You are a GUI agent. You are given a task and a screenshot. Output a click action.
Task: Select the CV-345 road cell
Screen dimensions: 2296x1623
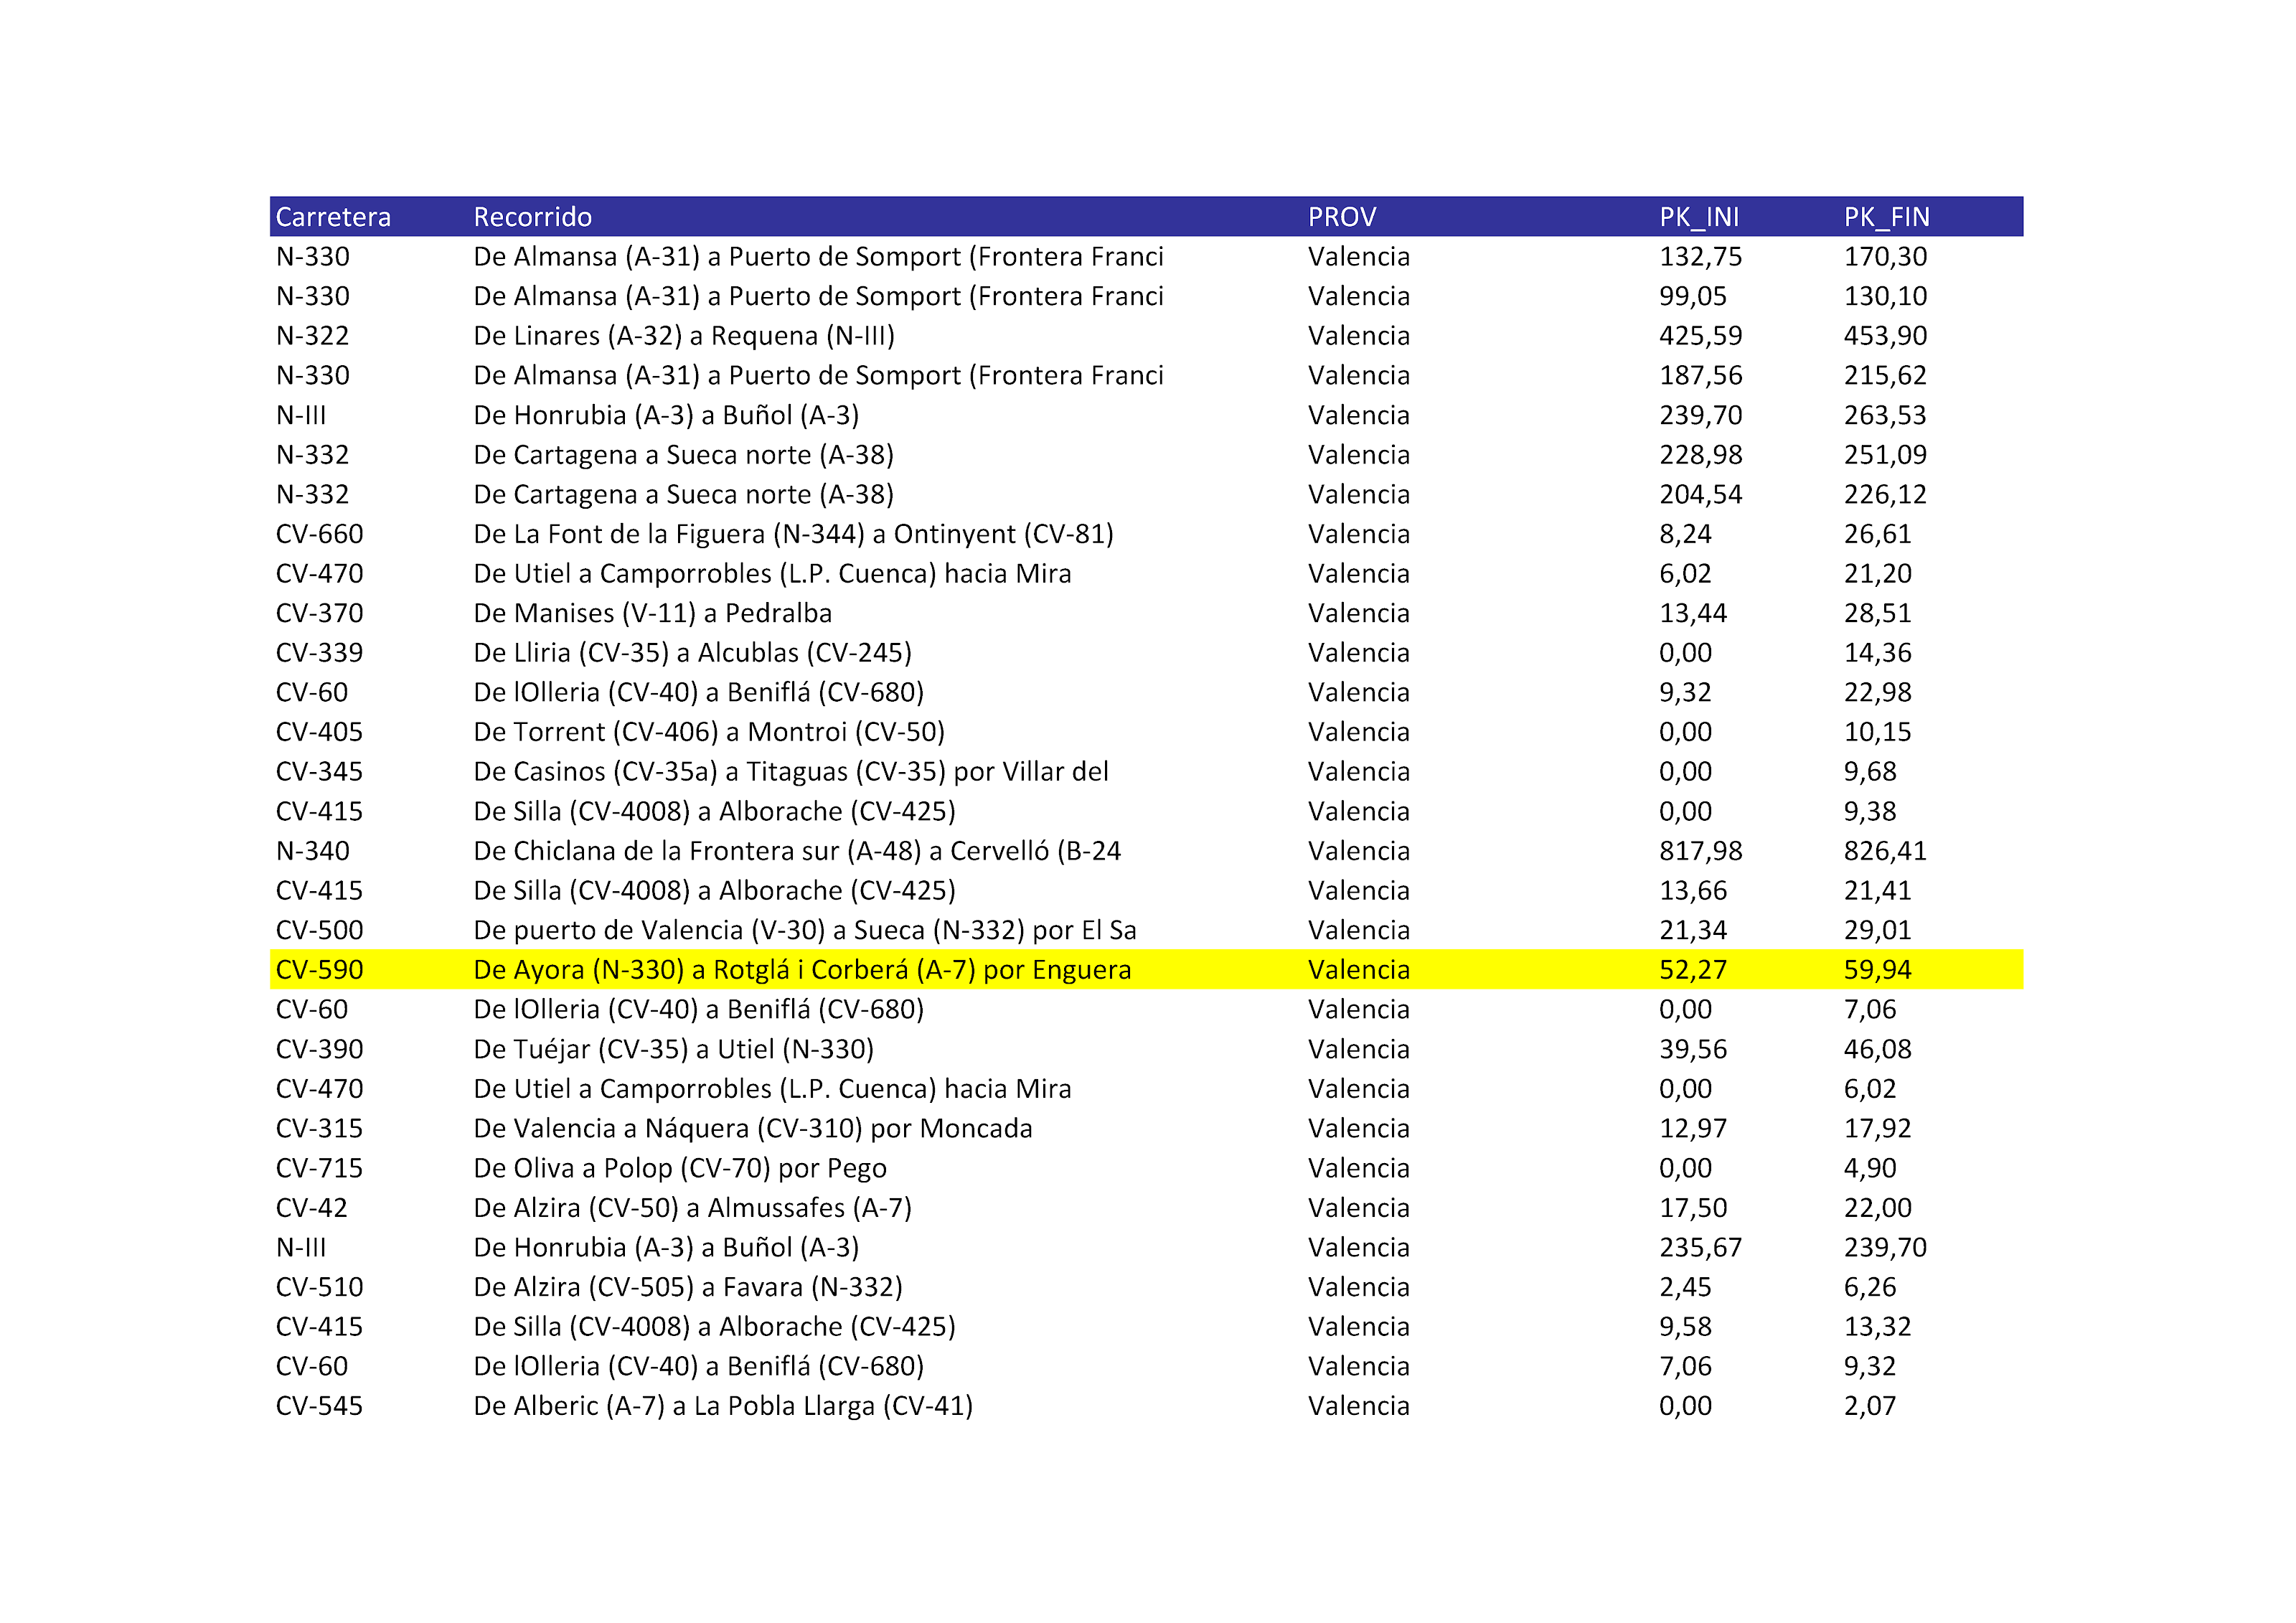(x=320, y=772)
